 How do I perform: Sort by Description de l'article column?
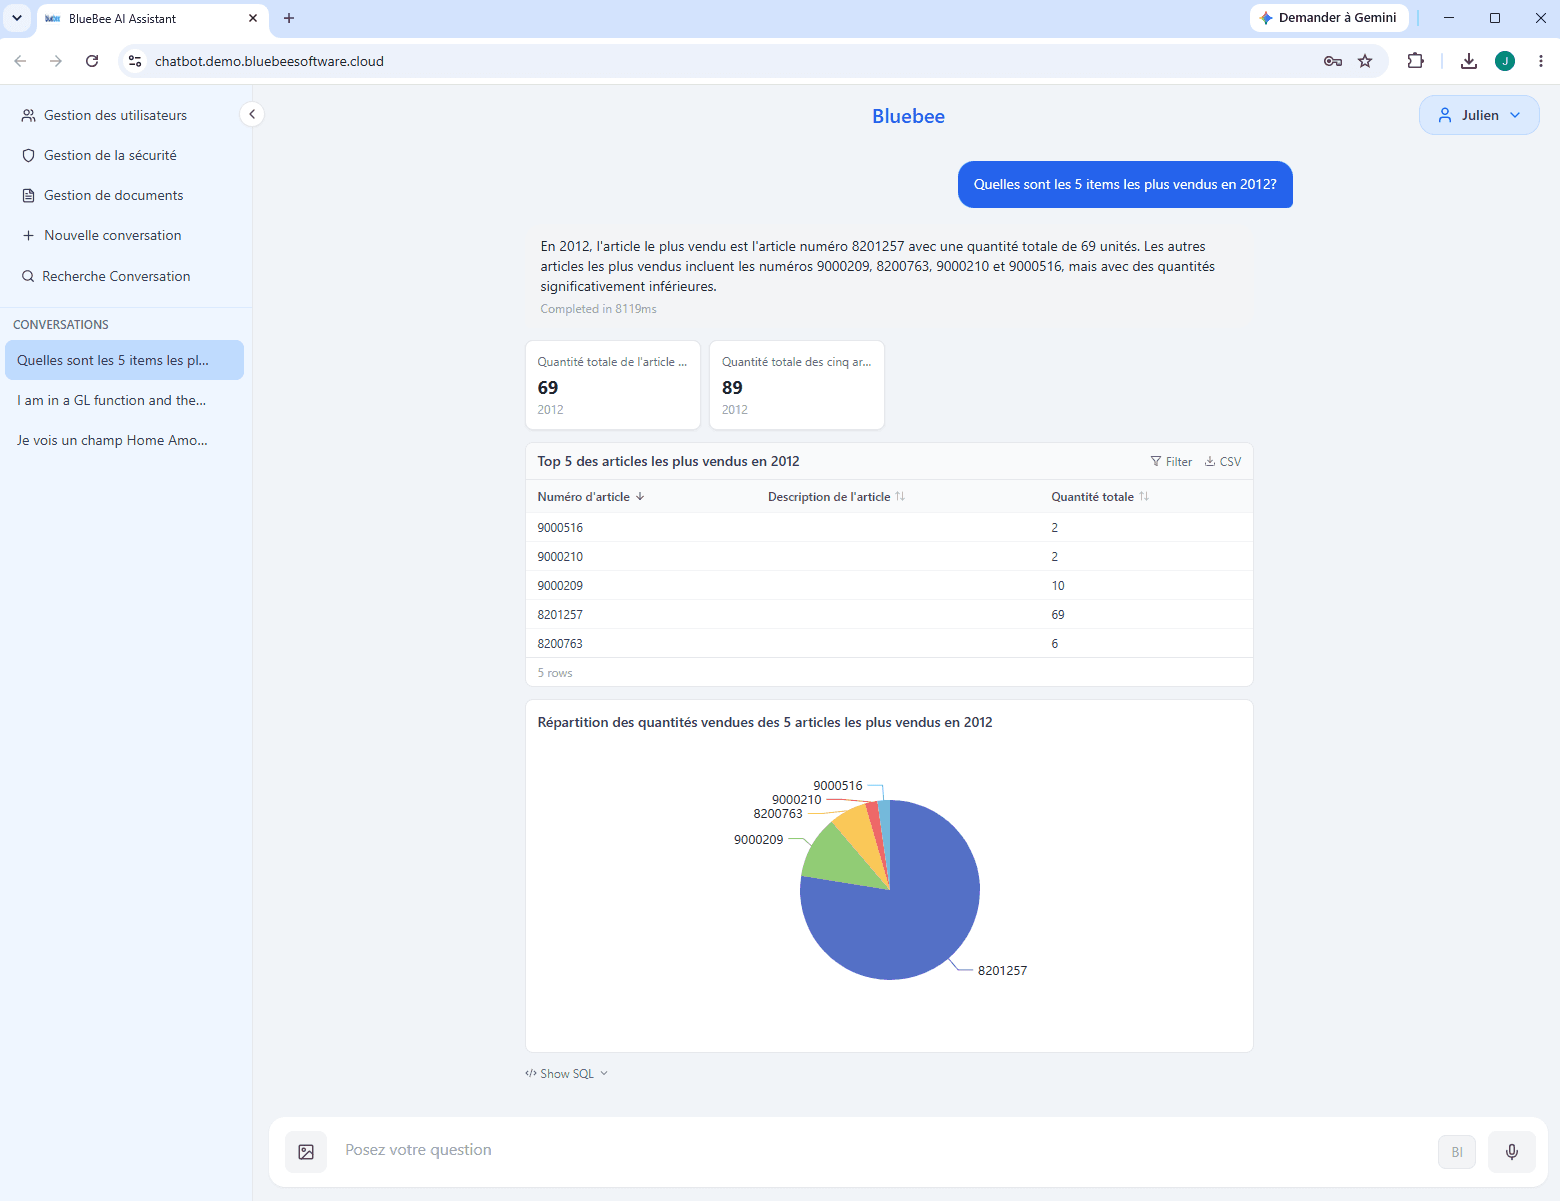[836, 497]
